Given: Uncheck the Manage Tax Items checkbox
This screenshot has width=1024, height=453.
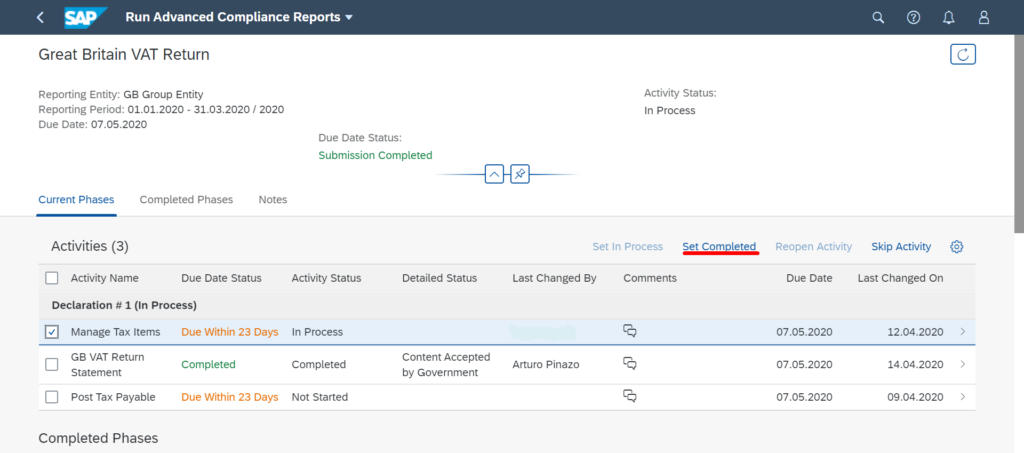Looking at the screenshot, I should tap(52, 332).
